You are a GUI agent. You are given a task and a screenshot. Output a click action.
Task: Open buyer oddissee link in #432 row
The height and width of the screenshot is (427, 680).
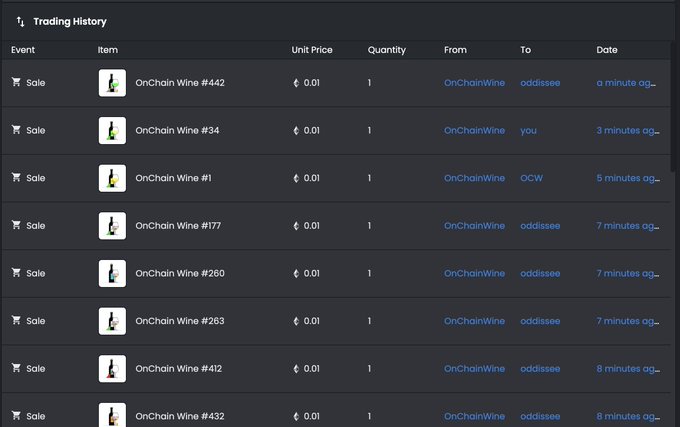click(540, 417)
